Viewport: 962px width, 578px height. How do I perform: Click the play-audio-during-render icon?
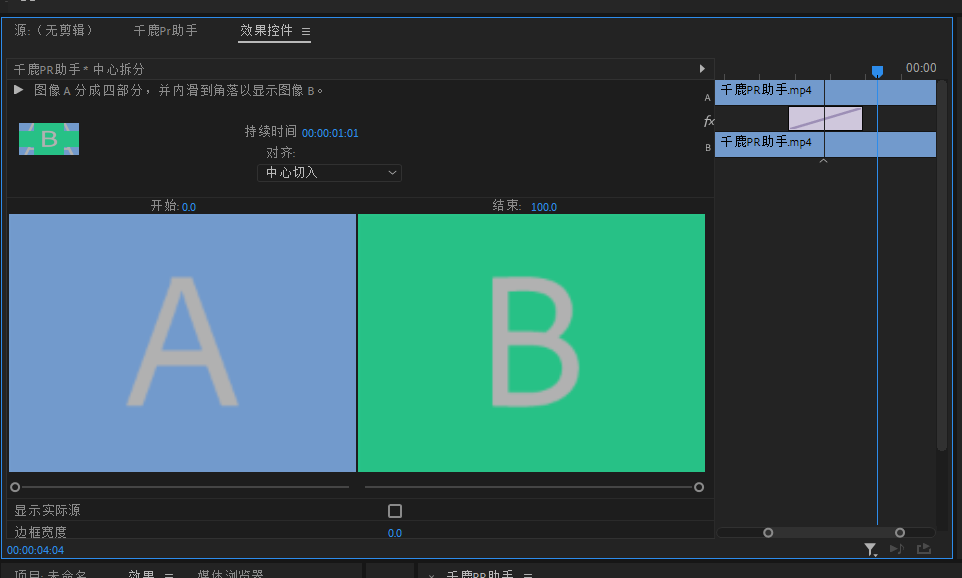tap(897, 548)
